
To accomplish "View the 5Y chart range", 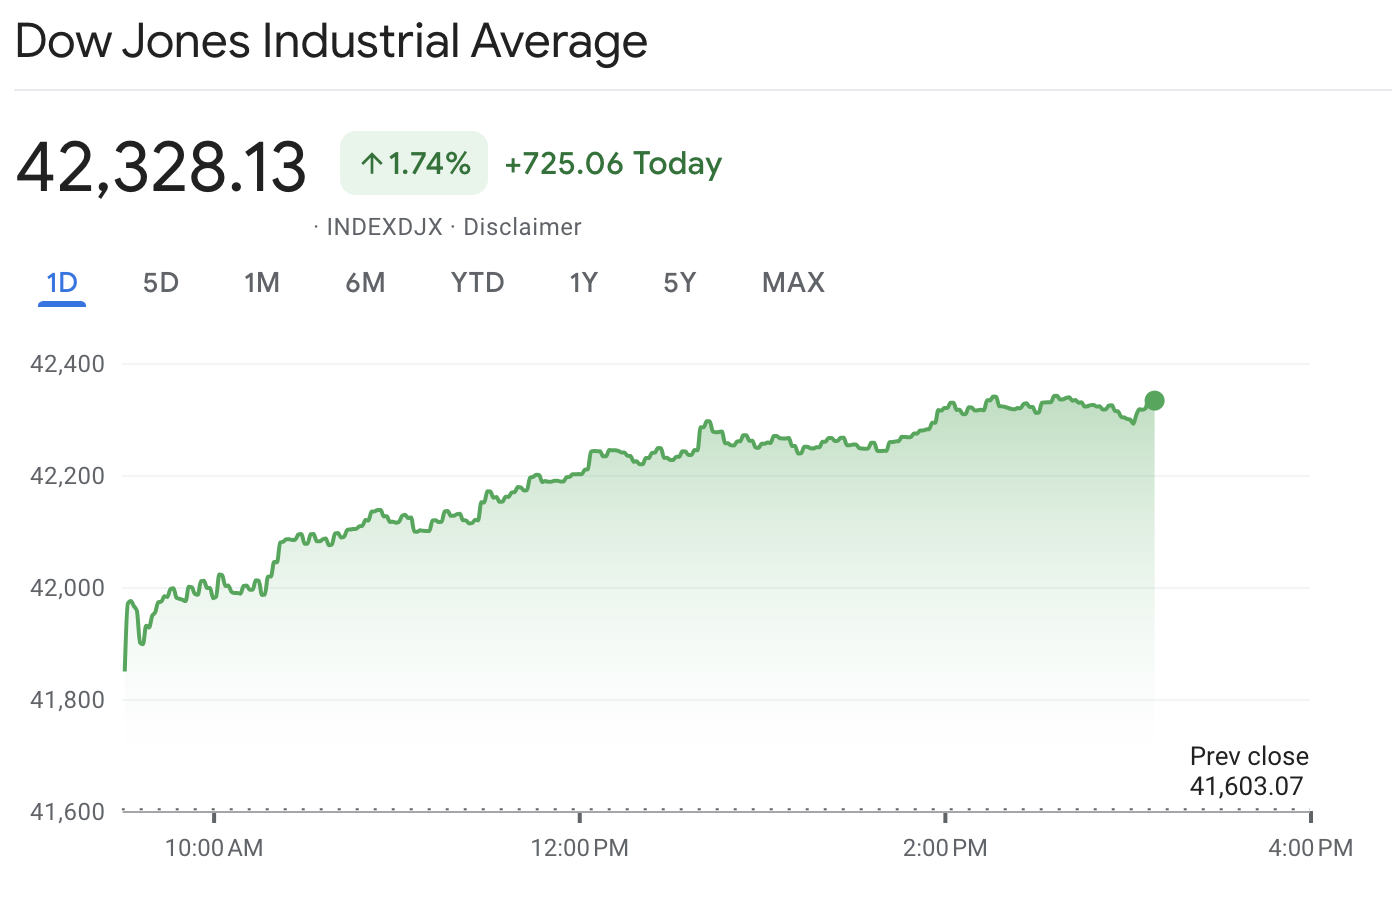I will point(679,283).
